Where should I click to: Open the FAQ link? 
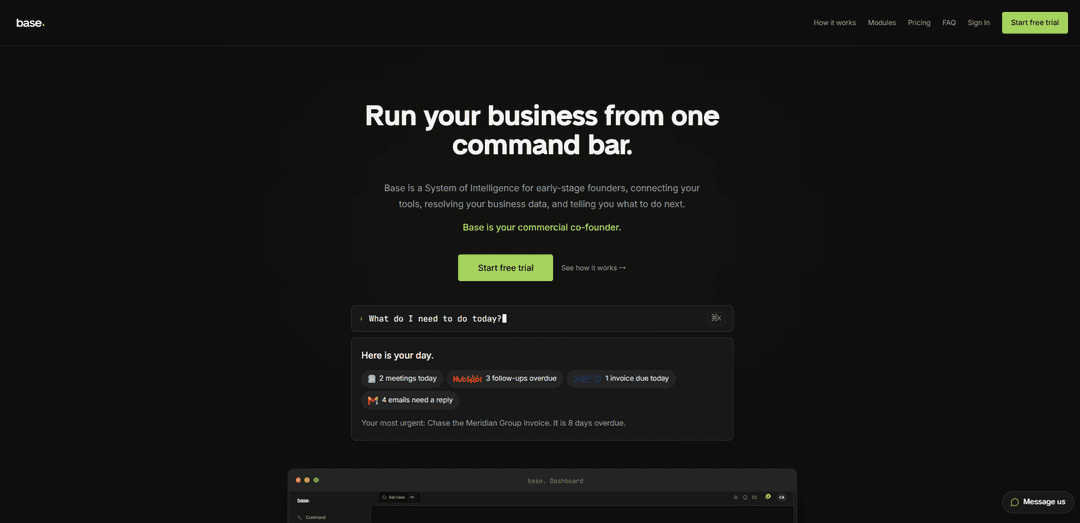948,23
